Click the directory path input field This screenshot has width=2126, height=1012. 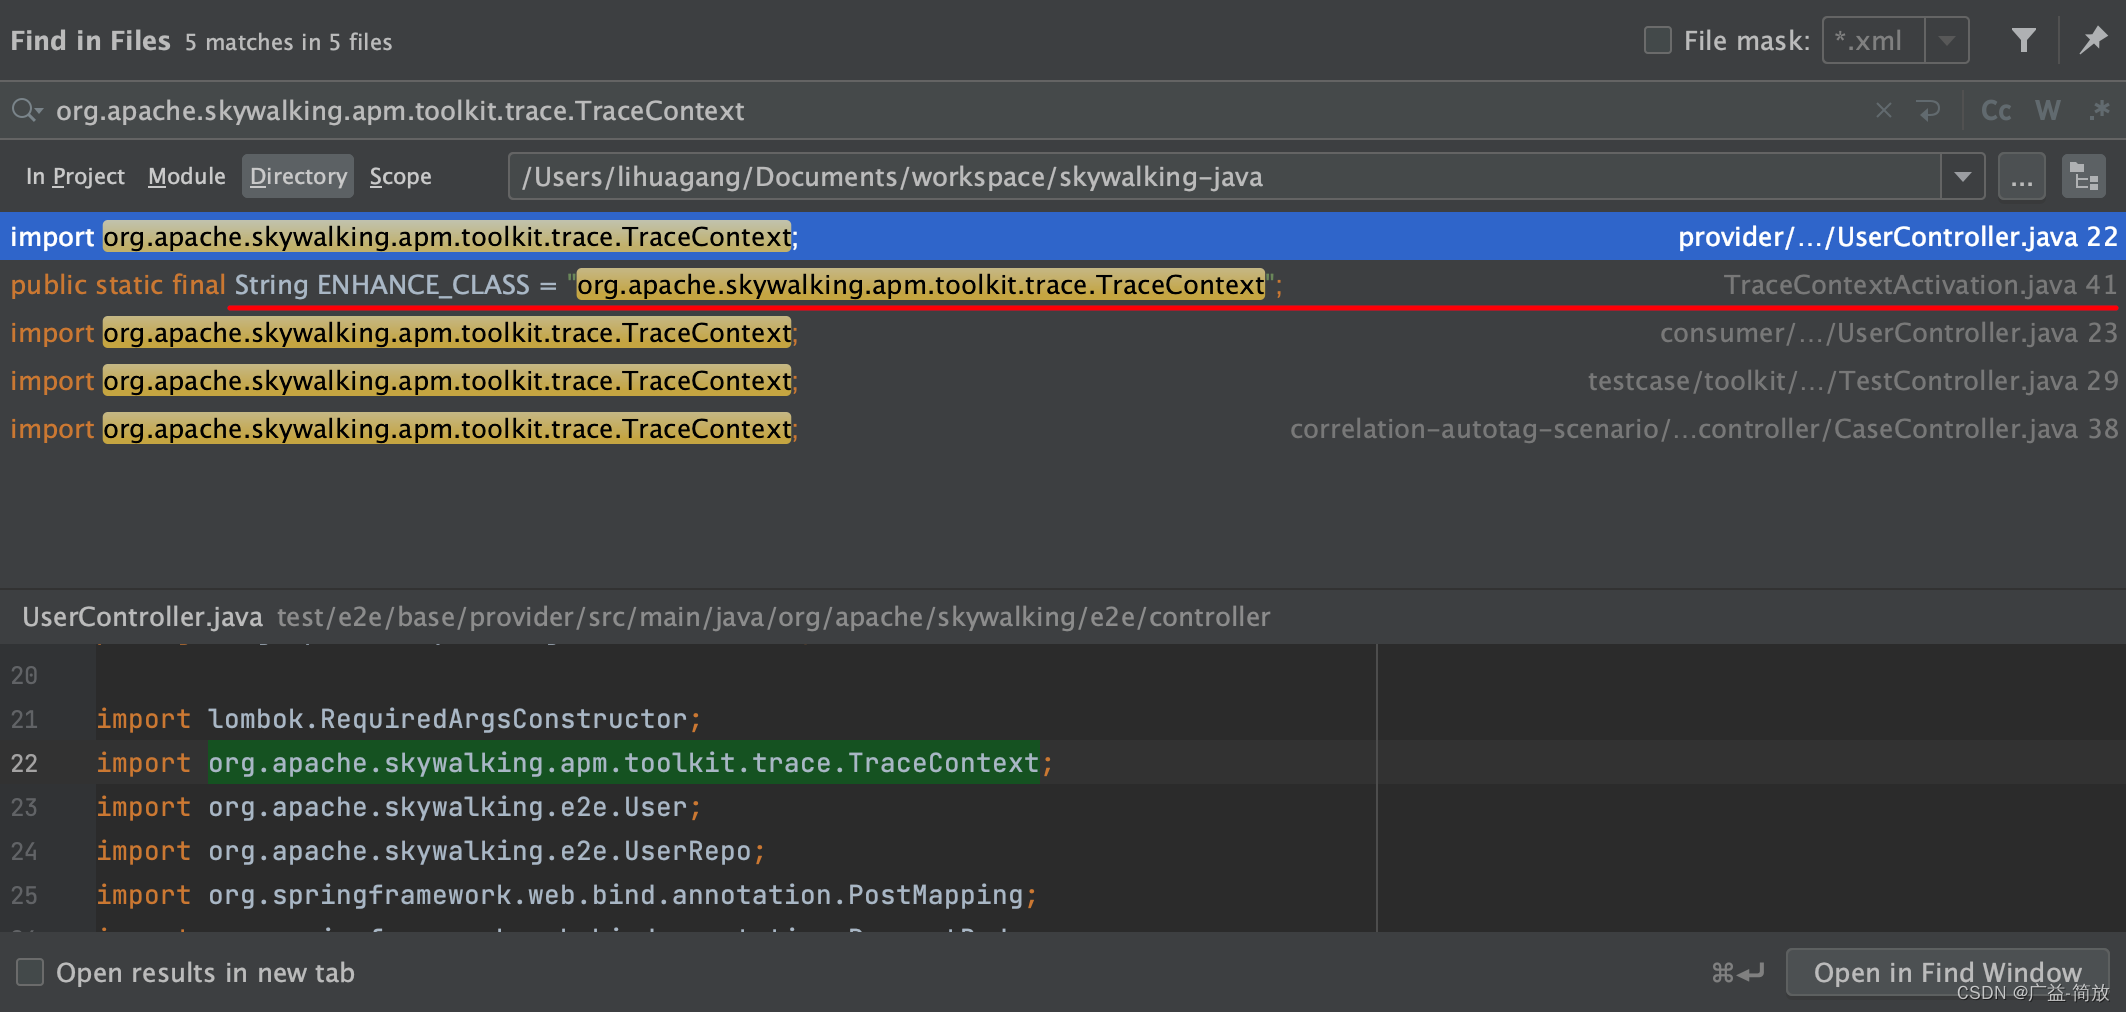(1224, 177)
